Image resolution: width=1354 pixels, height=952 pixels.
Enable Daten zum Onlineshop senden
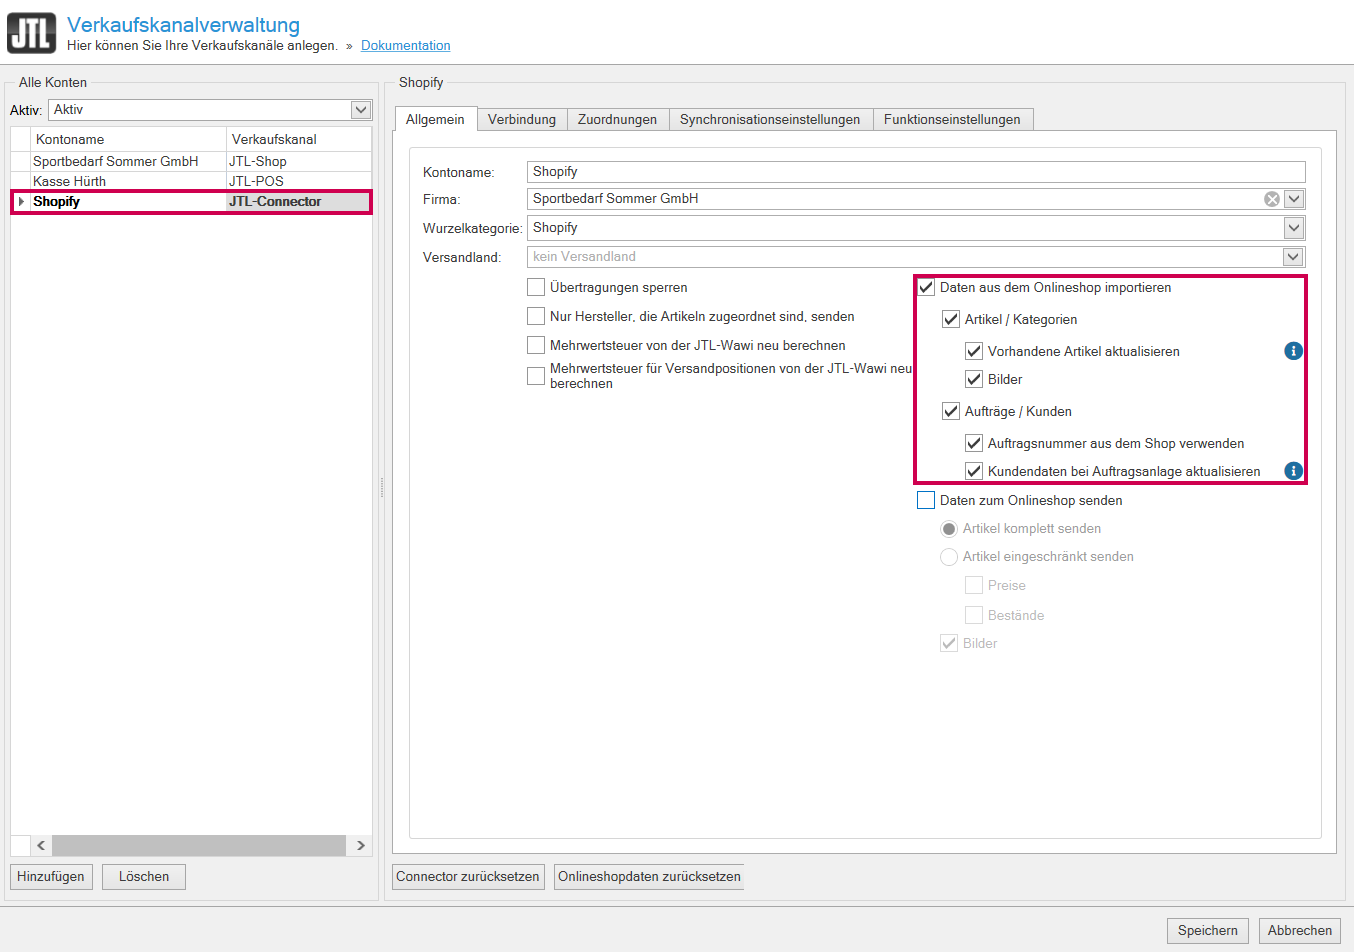926,500
